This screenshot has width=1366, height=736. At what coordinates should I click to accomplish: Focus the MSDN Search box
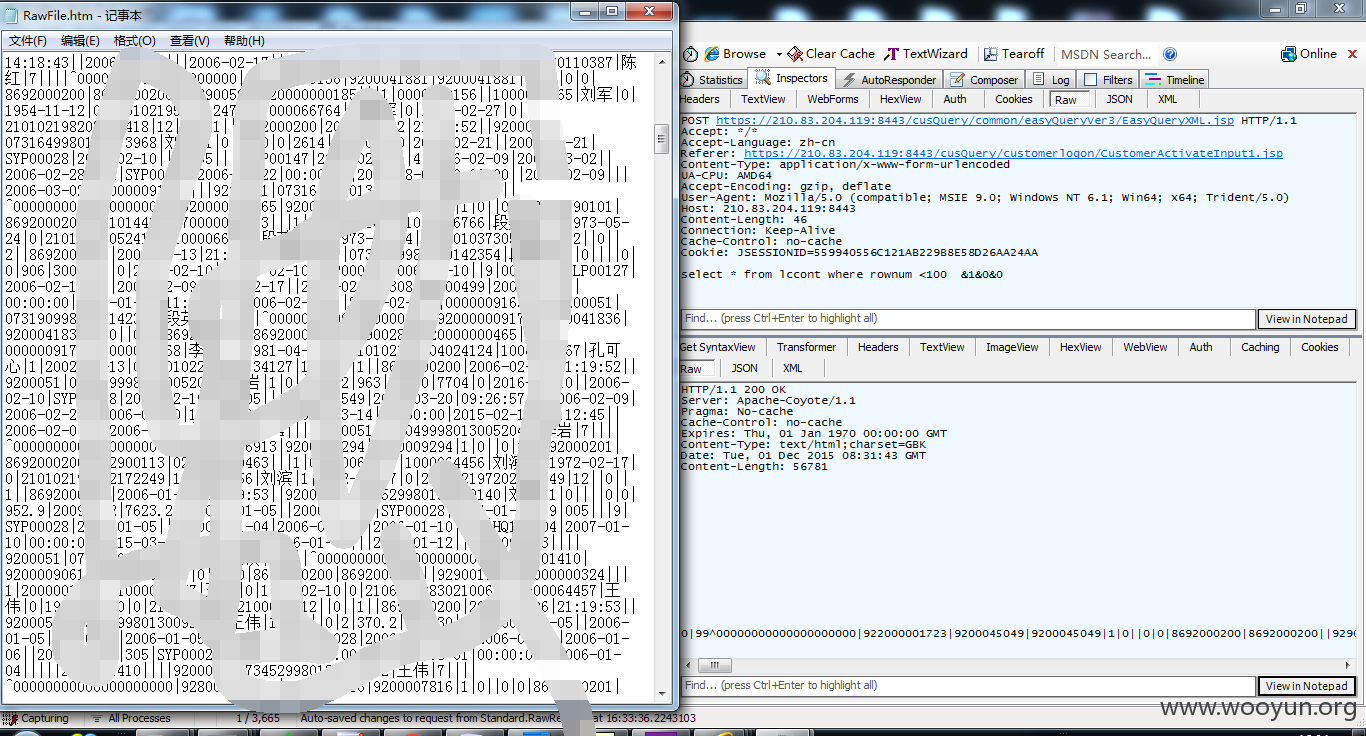1106,54
